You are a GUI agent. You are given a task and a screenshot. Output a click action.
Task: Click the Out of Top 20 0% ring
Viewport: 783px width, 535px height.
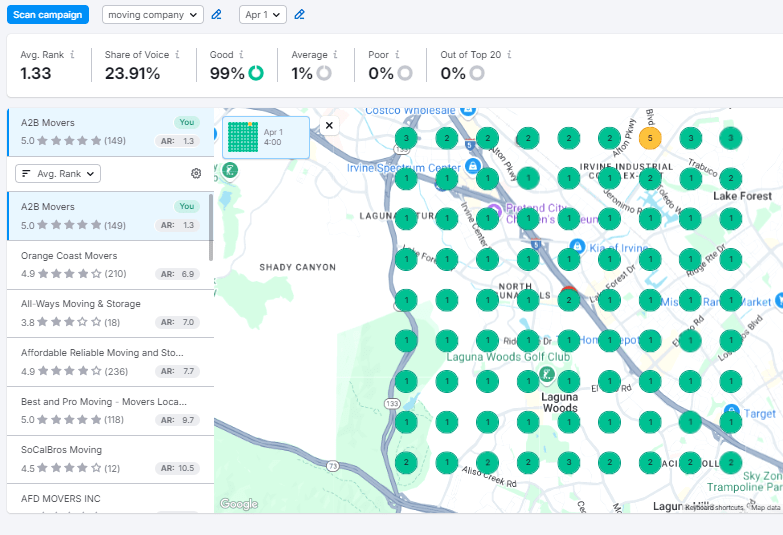pyautogui.click(x=477, y=73)
